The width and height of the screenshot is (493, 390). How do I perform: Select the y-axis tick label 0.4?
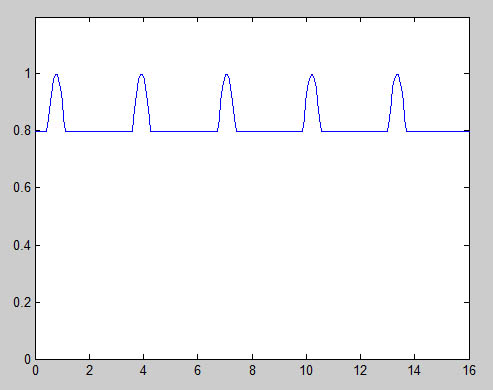pyautogui.click(x=22, y=245)
